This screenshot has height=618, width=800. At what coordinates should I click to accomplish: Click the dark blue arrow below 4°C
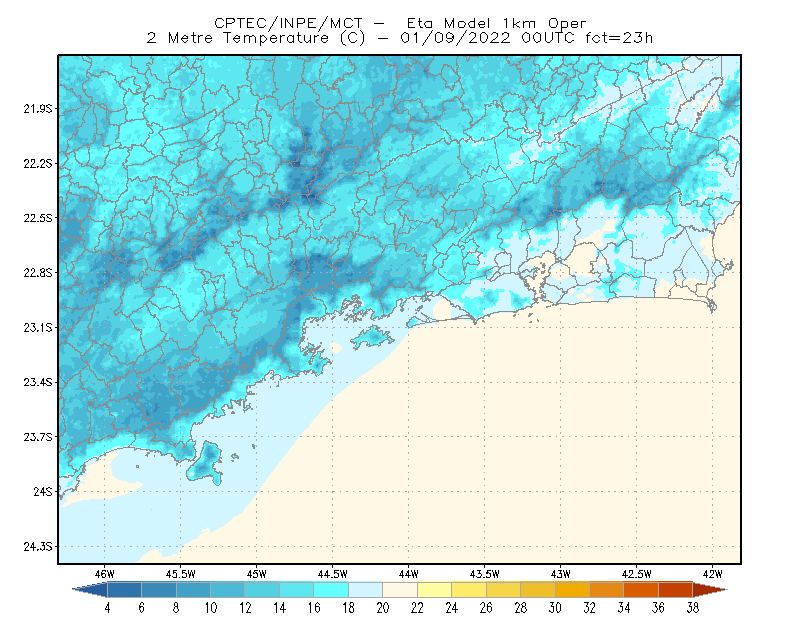[x=90, y=590]
